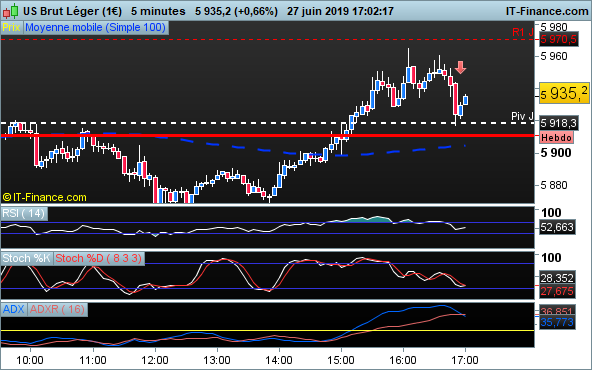Select the Prix legend label
Viewport: 592px width, 370px height.
[12, 28]
